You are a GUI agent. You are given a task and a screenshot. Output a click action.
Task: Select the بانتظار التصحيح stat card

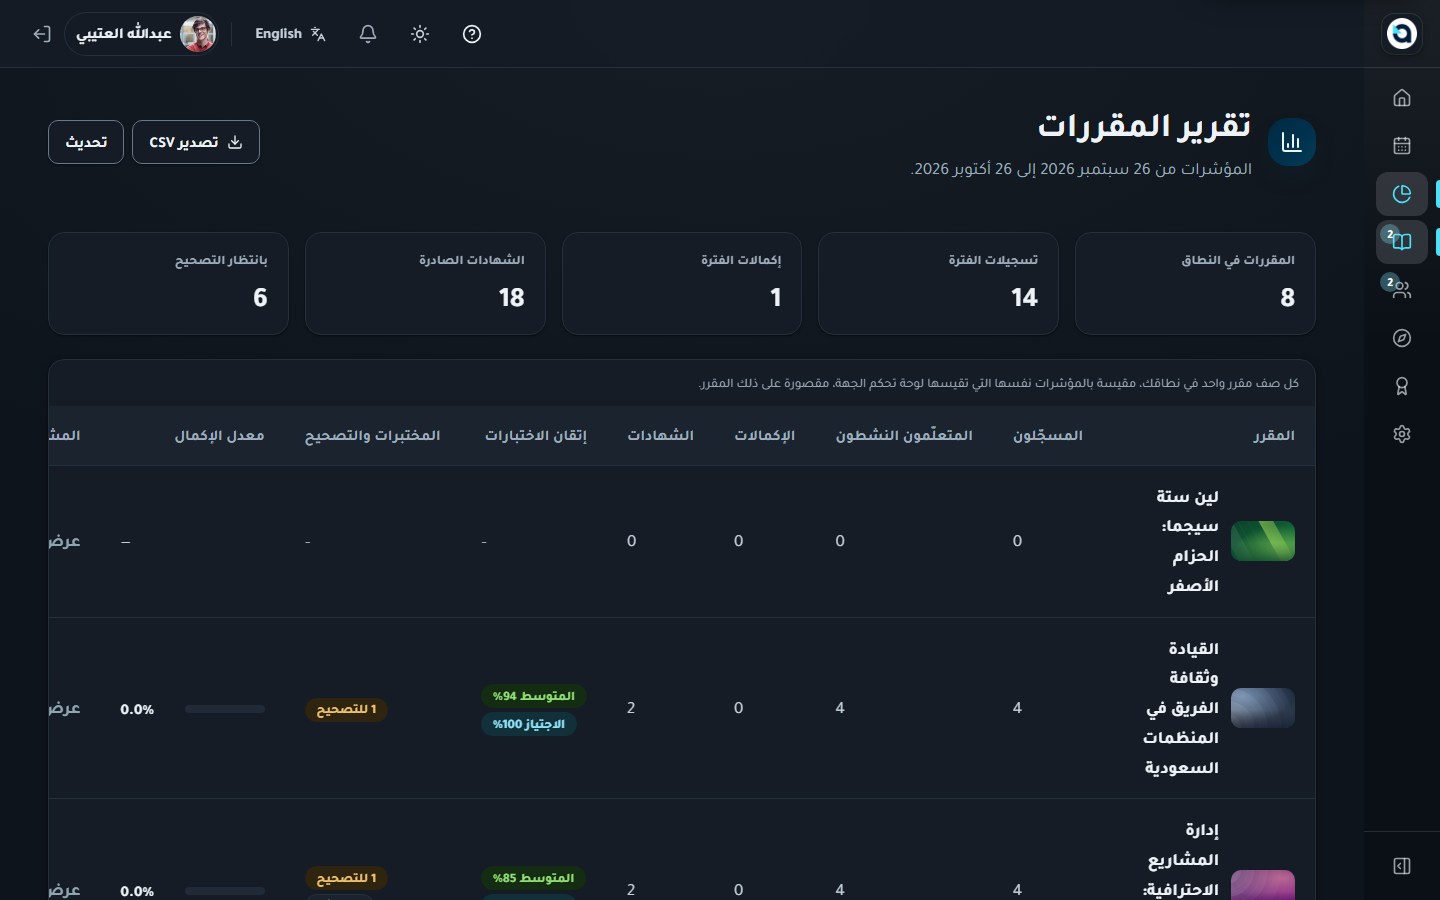[168, 284]
